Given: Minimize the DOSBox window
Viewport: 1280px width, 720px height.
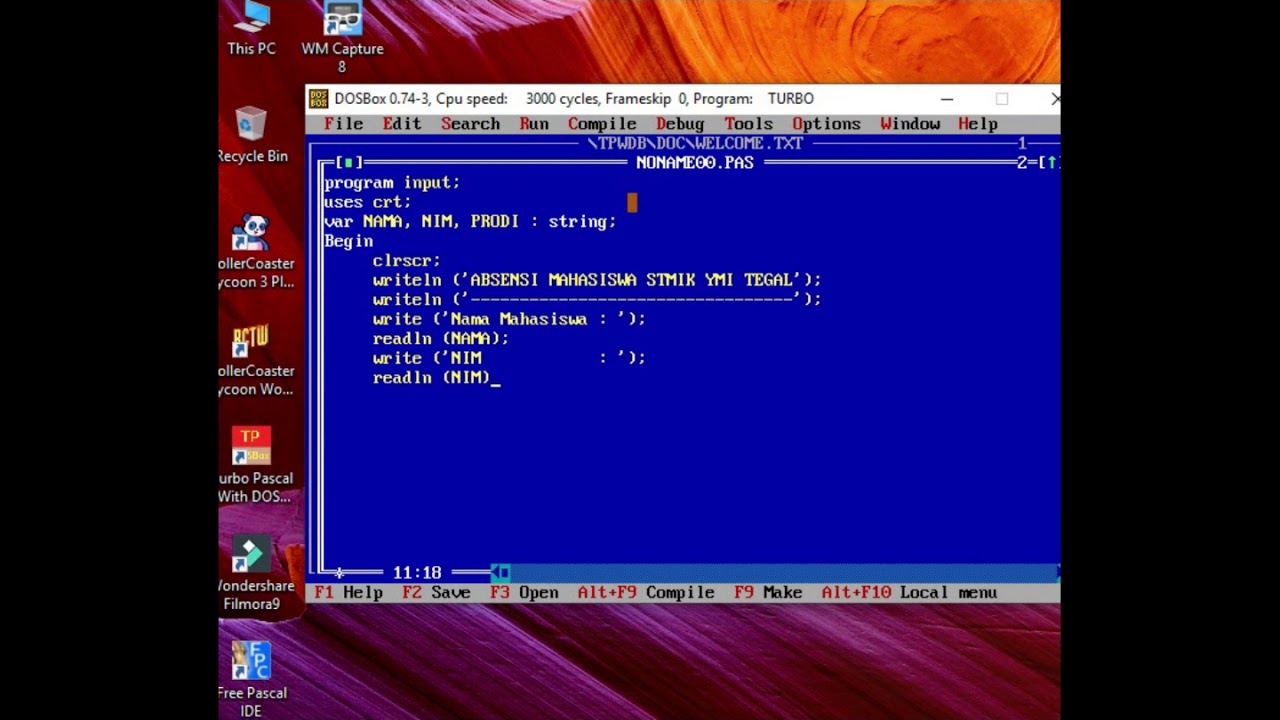Looking at the screenshot, I should [x=947, y=99].
